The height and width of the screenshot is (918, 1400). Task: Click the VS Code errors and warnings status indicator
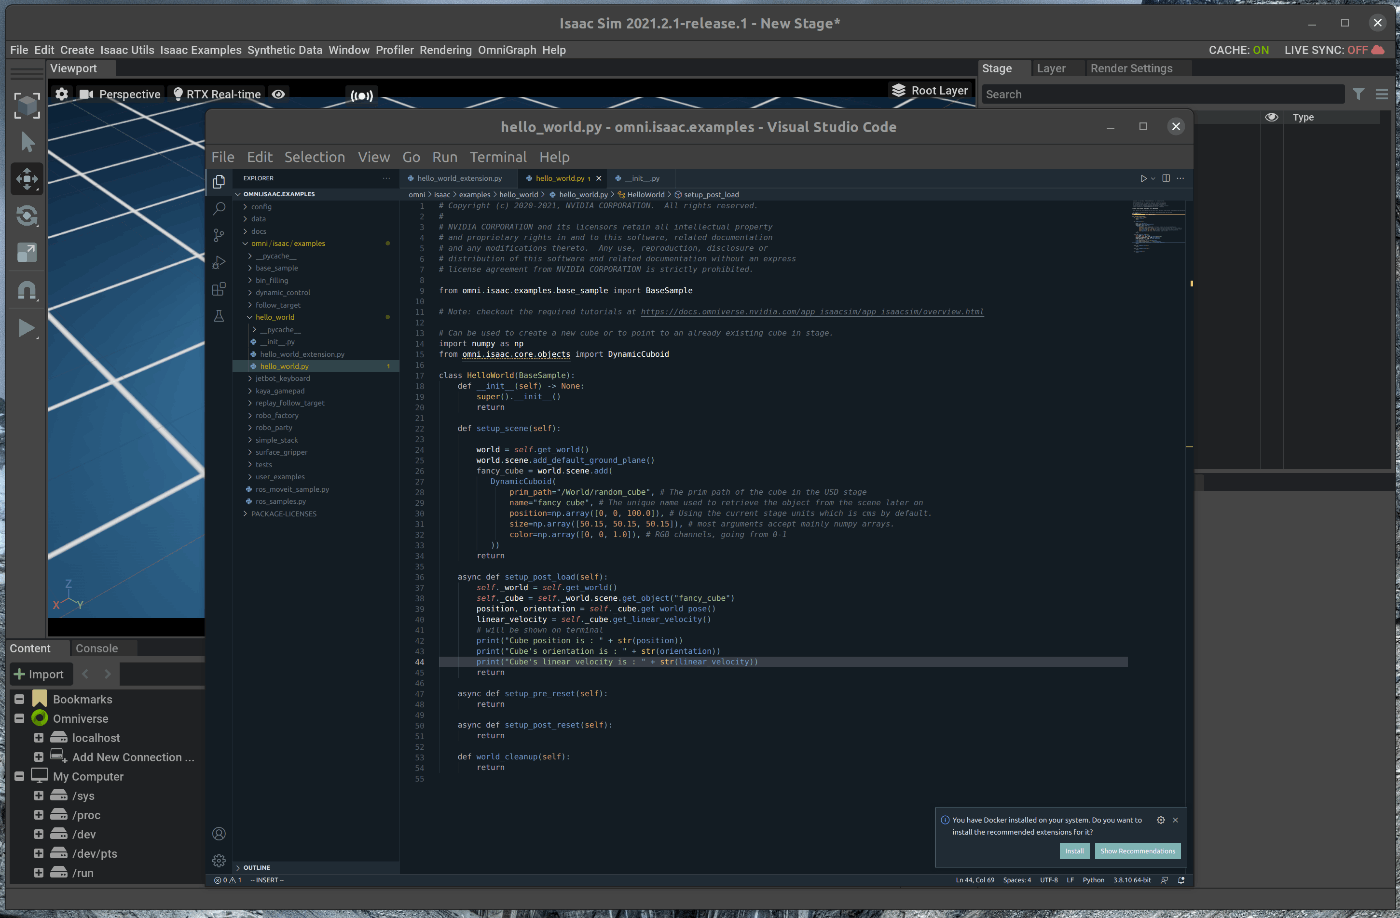(x=226, y=880)
